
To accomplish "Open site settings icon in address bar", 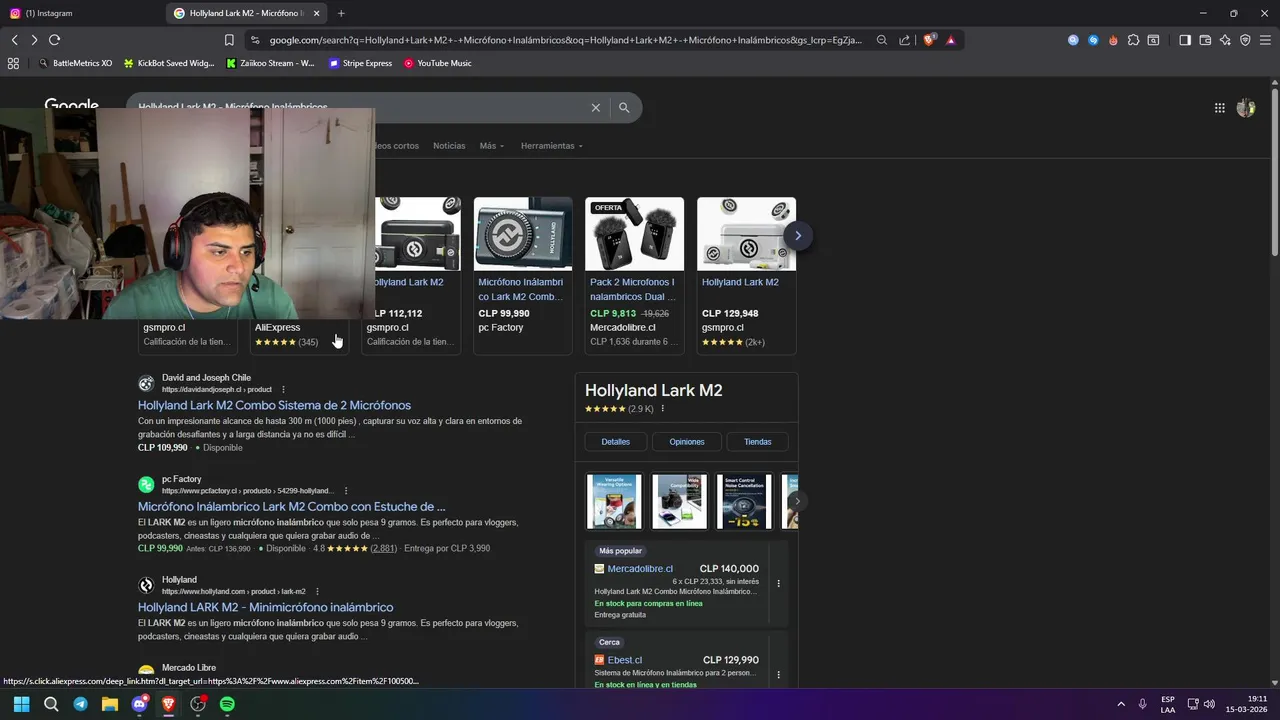I will [255, 40].
